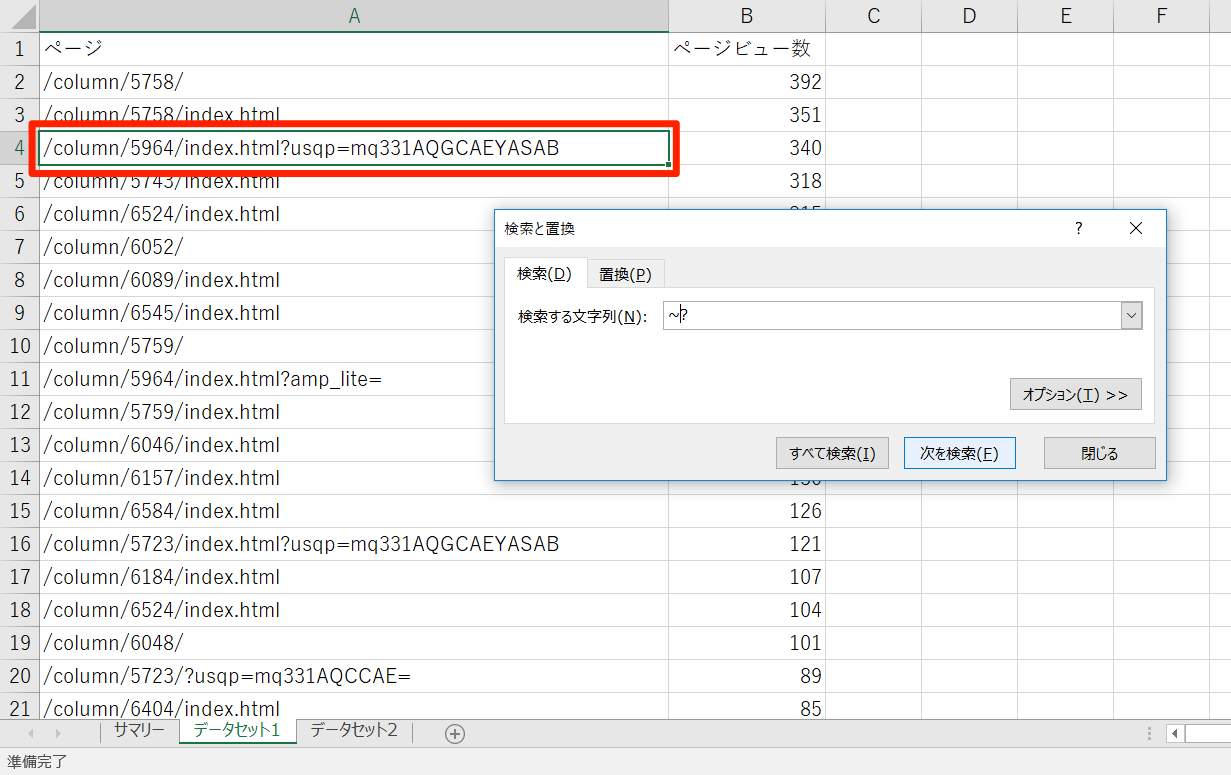Viewport: 1231px width, 775px height.
Task: Click cell /column/5964/index.html?usqp=mq331AQGCAEYASAB
Action: [354, 148]
